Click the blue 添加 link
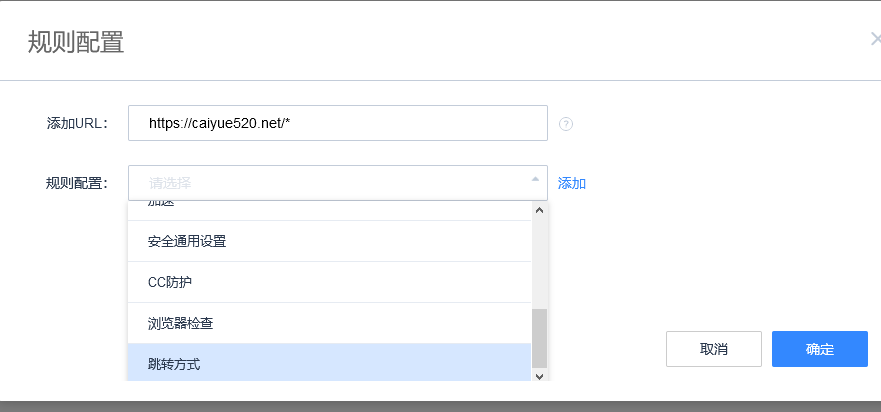 [x=572, y=183]
